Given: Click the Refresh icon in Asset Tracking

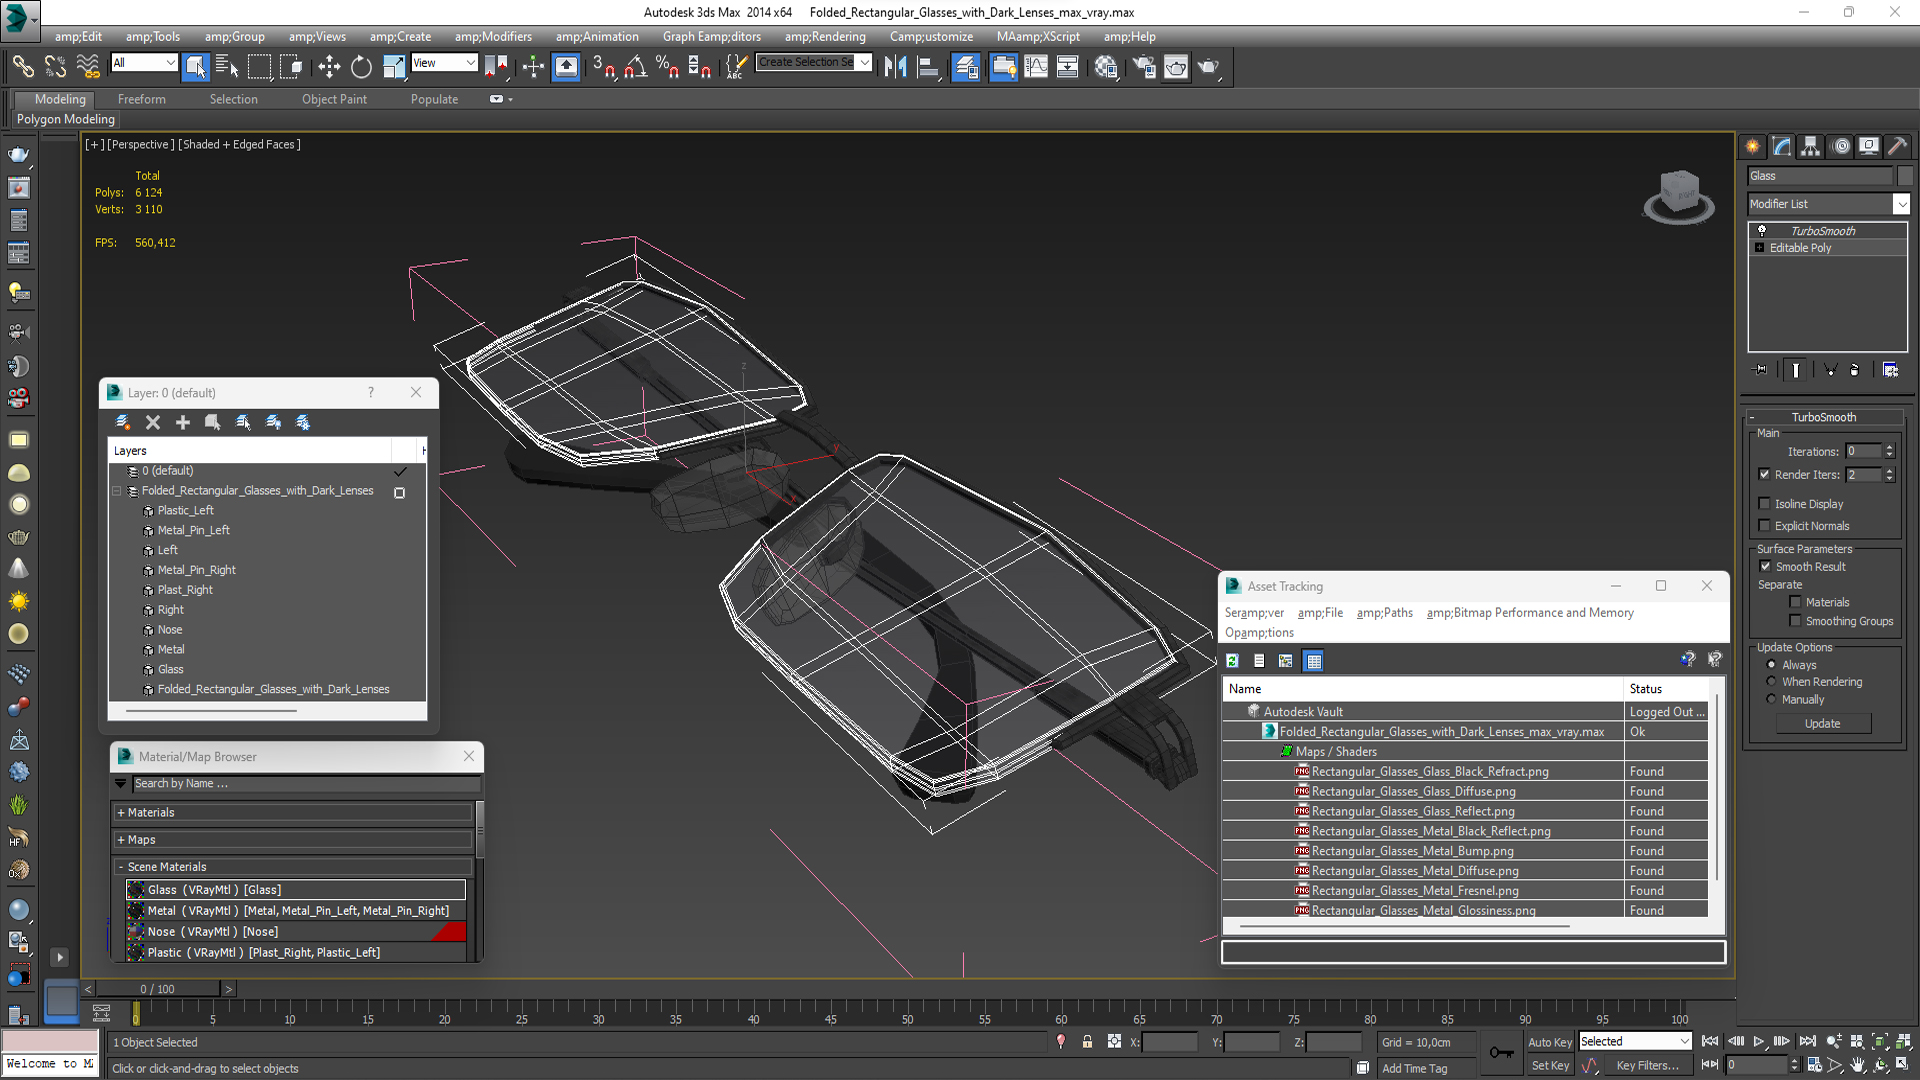Looking at the screenshot, I should (1233, 661).
